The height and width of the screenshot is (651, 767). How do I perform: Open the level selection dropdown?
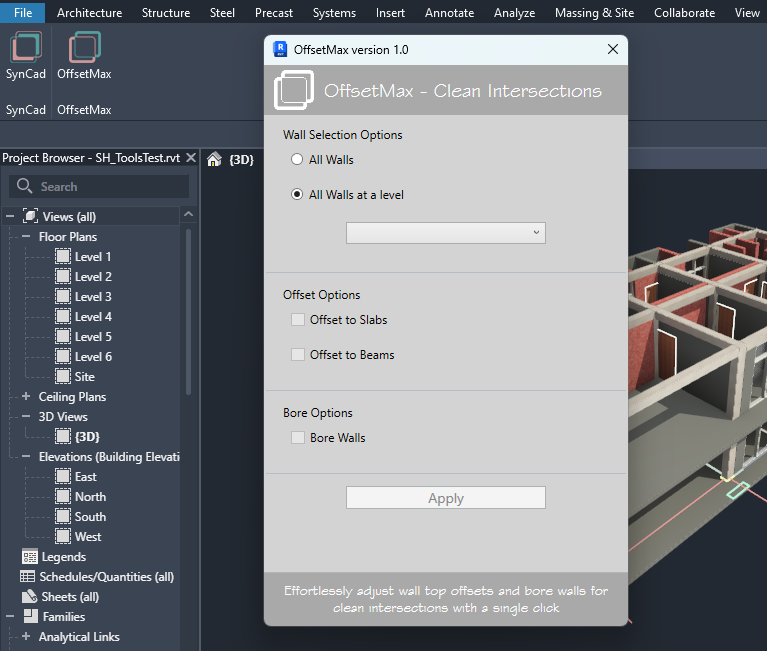[x=446, y=233]
